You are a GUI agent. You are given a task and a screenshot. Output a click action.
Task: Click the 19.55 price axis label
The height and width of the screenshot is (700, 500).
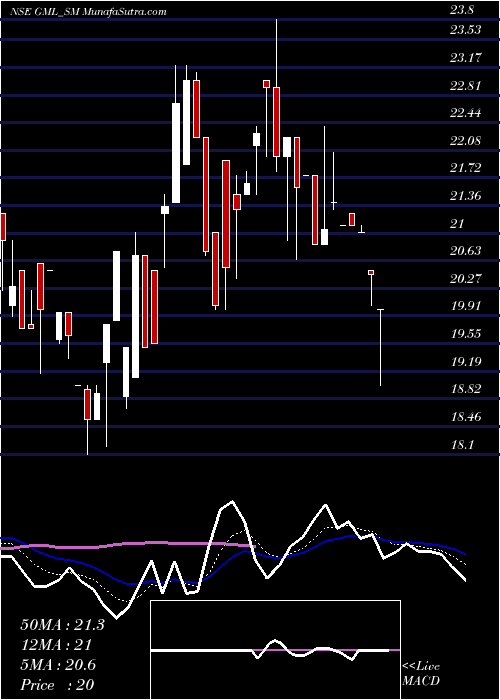coord(467,333)
